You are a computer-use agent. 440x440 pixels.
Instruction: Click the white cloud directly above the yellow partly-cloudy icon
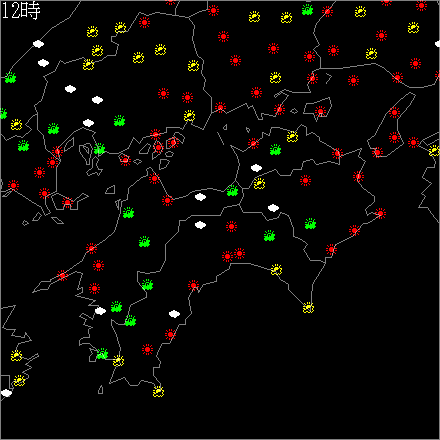pos(256,168)
